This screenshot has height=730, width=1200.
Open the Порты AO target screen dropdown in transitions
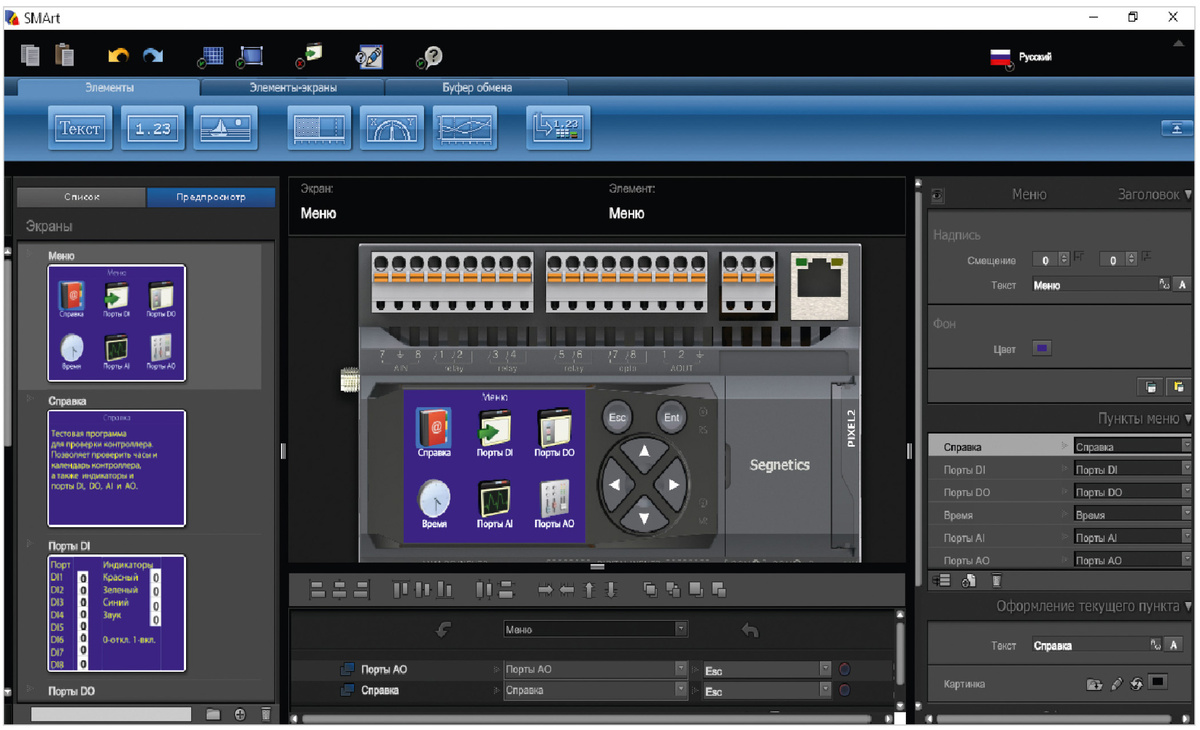[595, 669]
